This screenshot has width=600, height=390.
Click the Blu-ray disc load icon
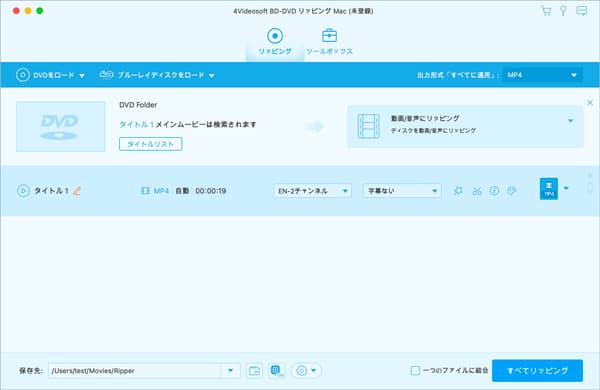tap(106, 74)
